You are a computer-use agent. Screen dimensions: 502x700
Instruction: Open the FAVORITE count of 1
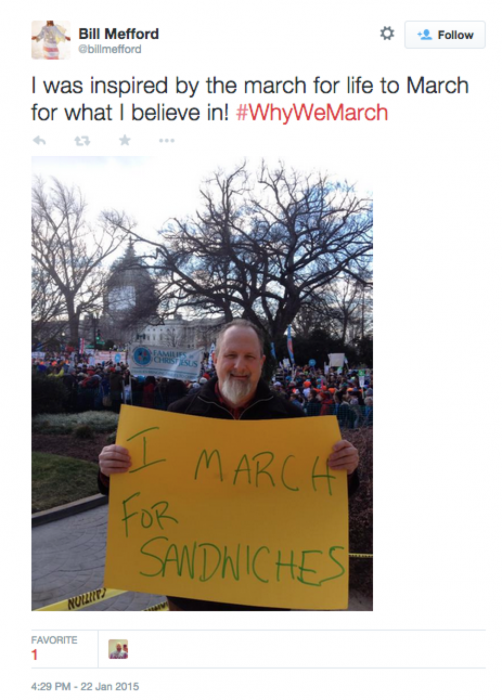pos(34,655)
